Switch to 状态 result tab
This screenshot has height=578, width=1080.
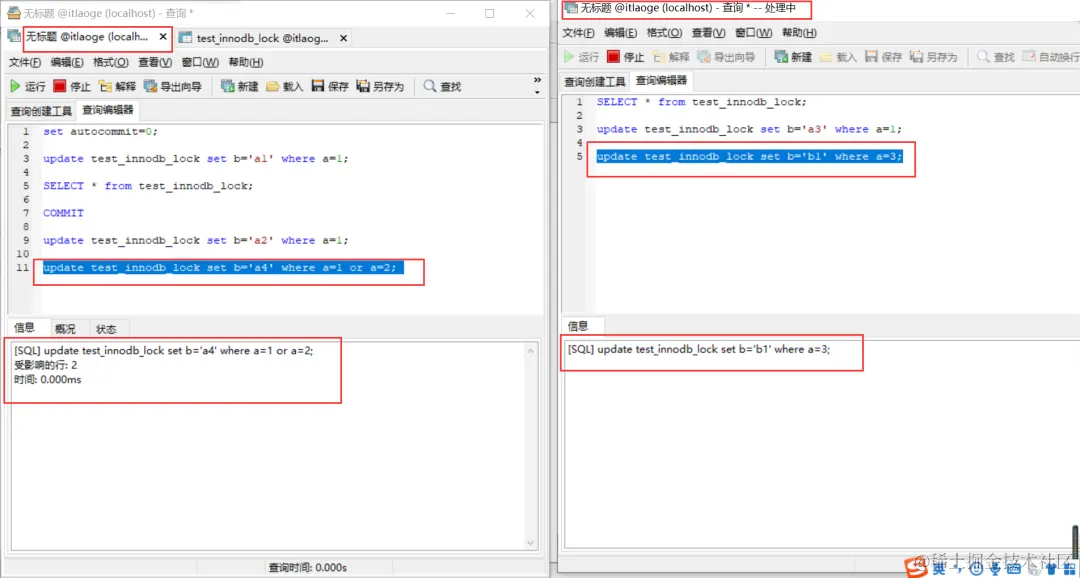(106, 329)
